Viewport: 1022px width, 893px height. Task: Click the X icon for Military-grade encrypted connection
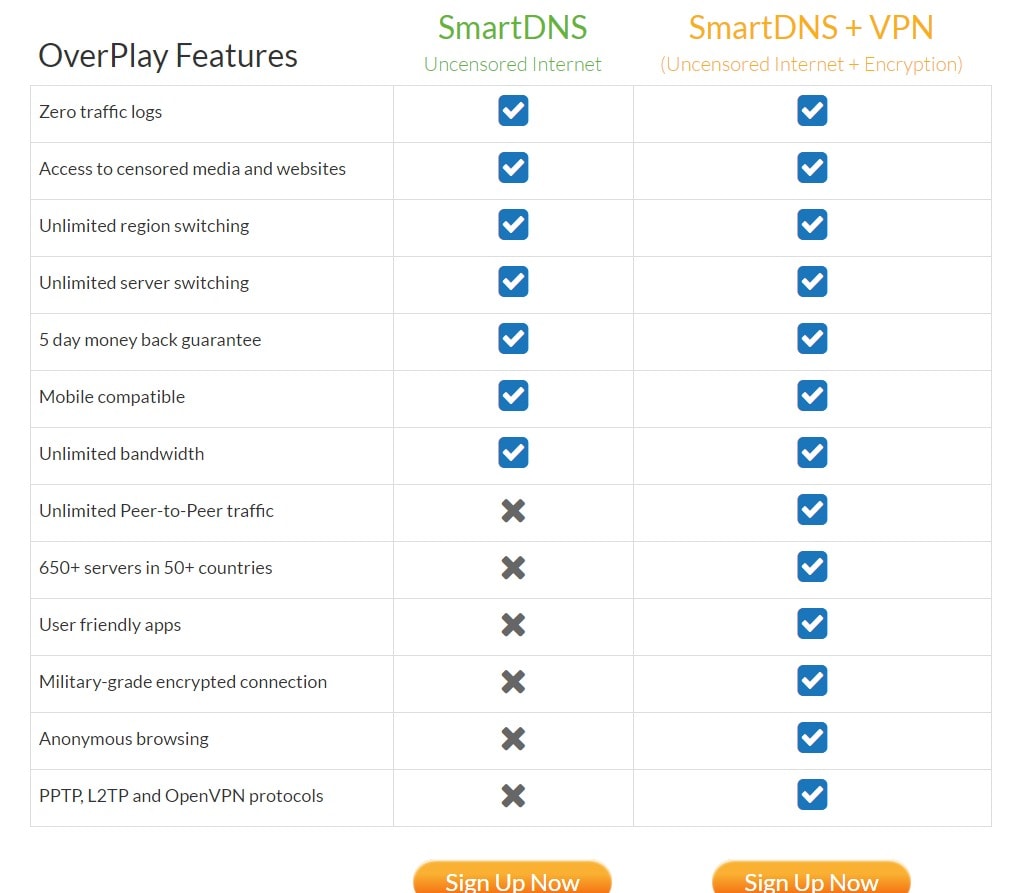click(514, 682)
